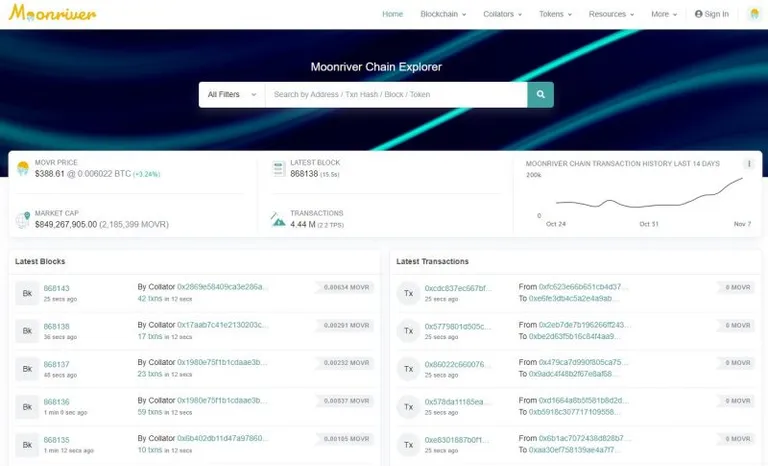768x466 pixels.
Task: Open sender address 0x6b1ac7072438d828b7
Action: pyautogui.click(x=584, y=438)
